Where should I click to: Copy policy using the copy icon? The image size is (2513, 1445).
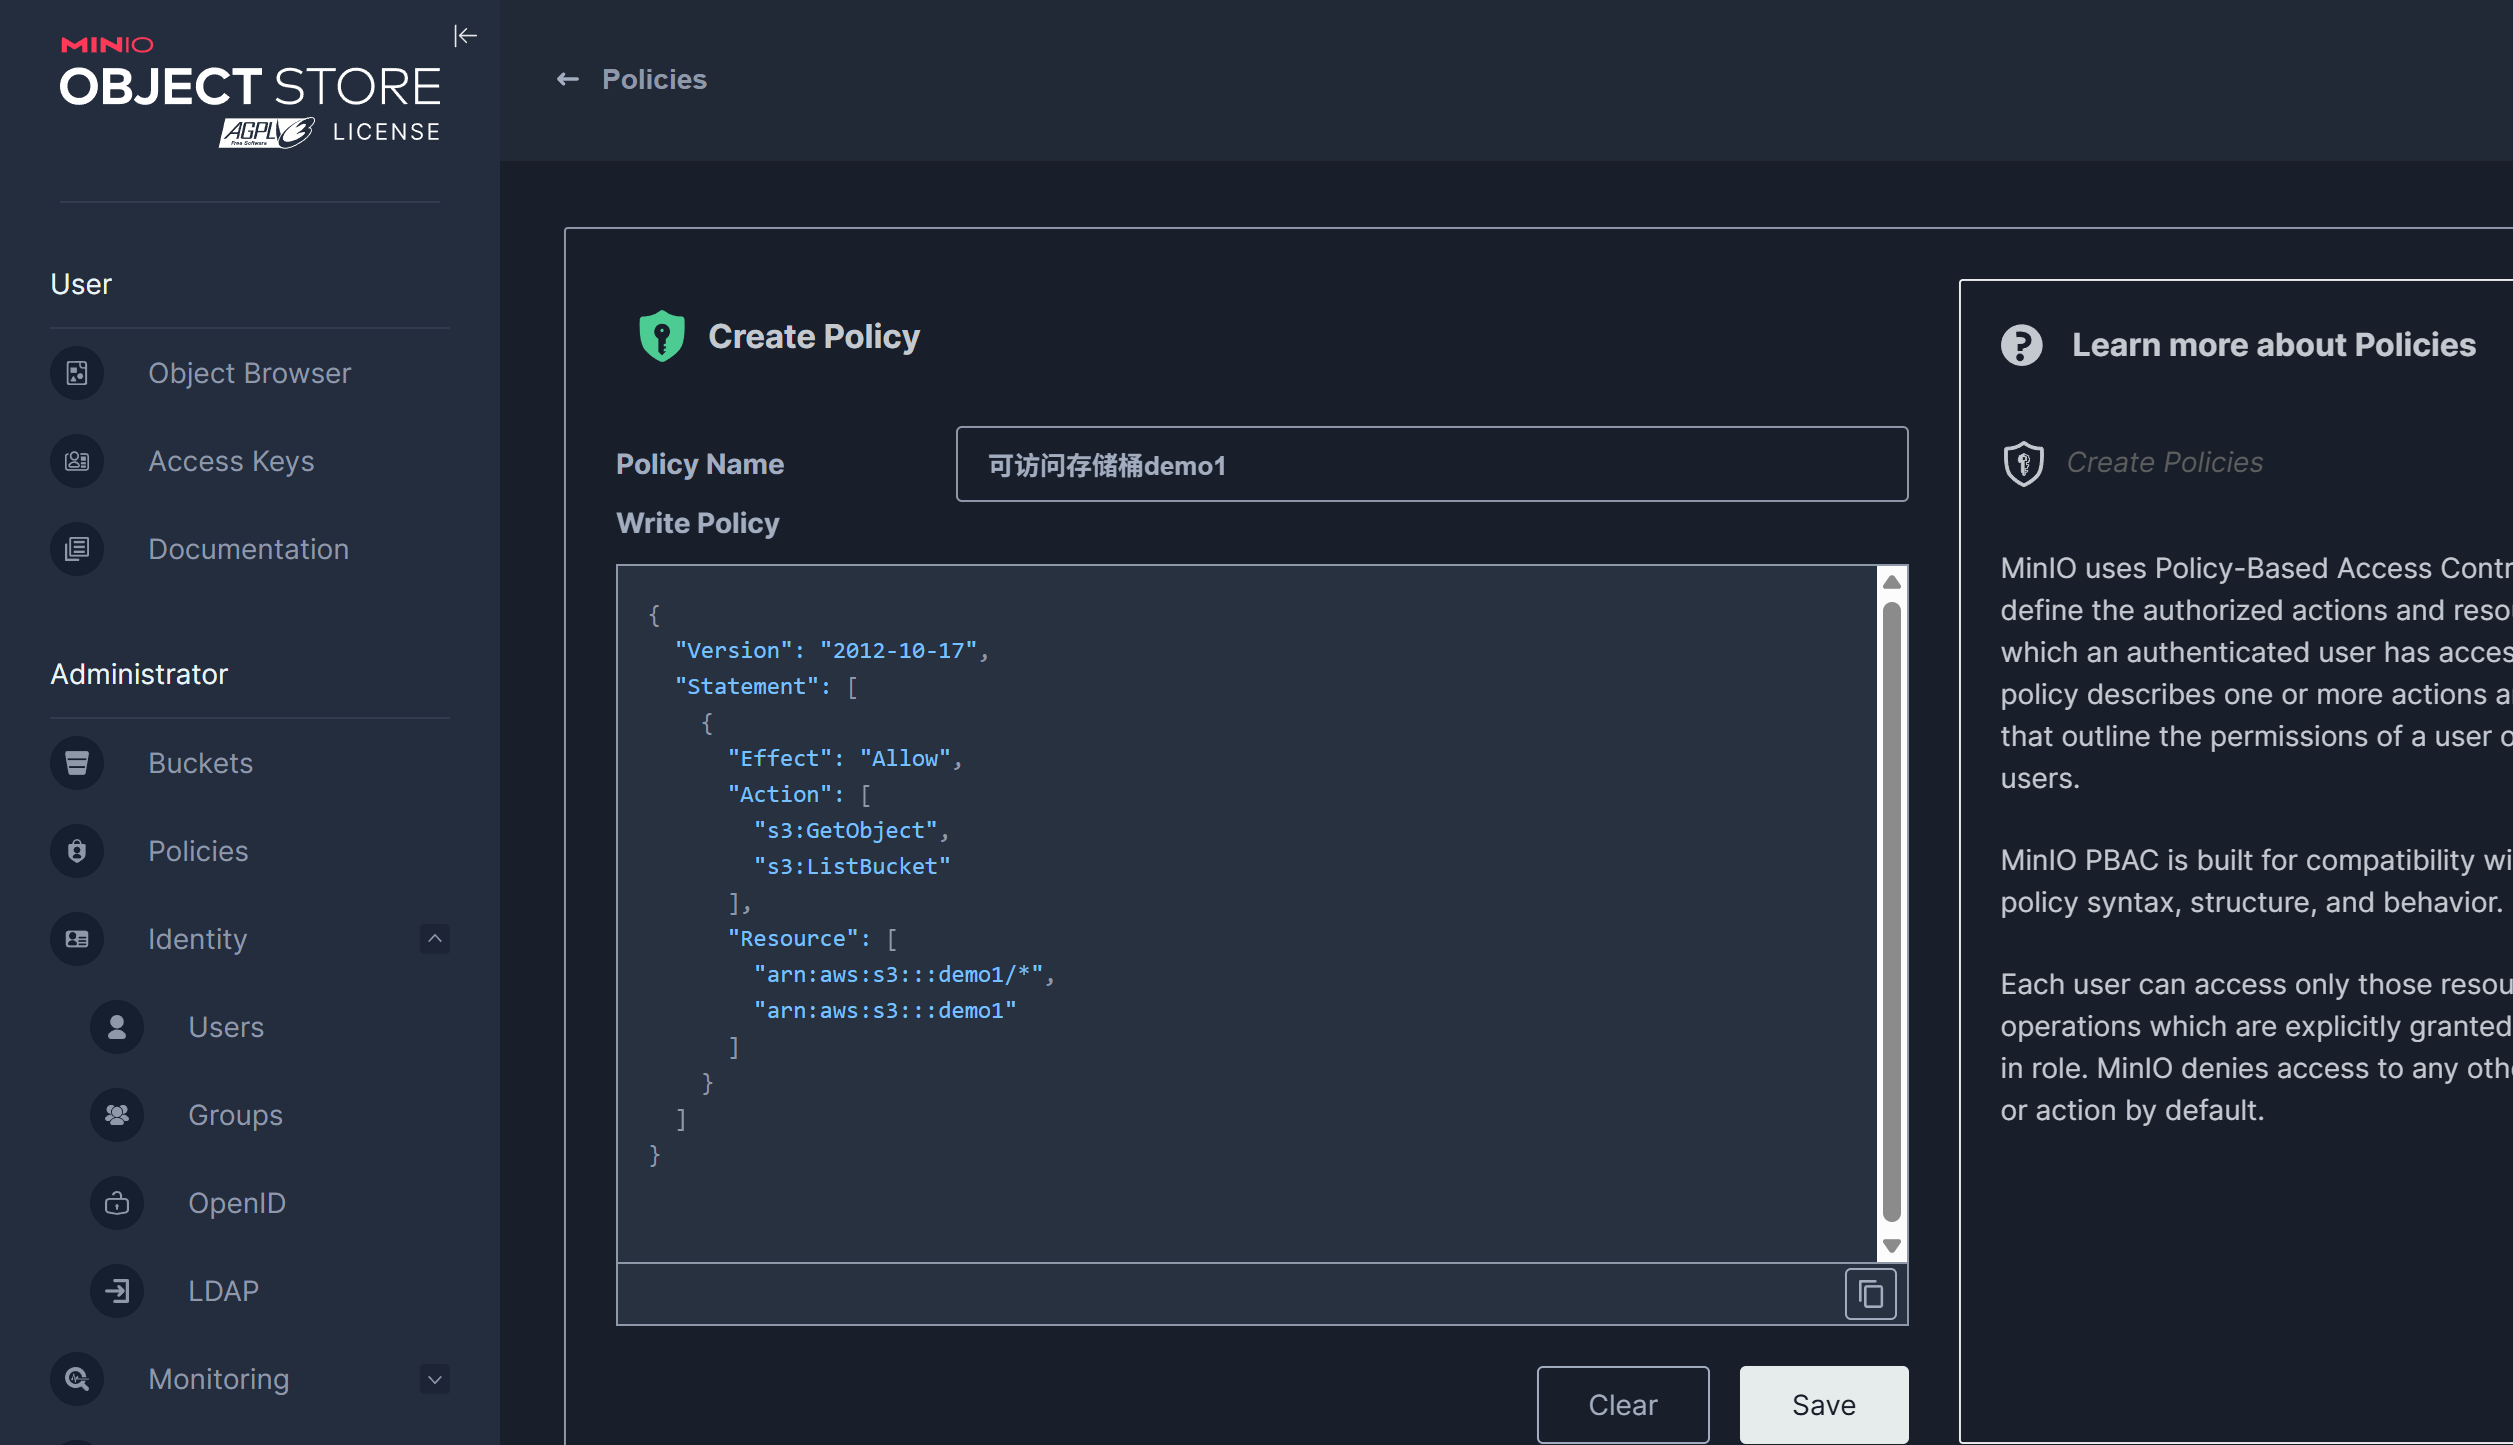tap(1870, 1295)
